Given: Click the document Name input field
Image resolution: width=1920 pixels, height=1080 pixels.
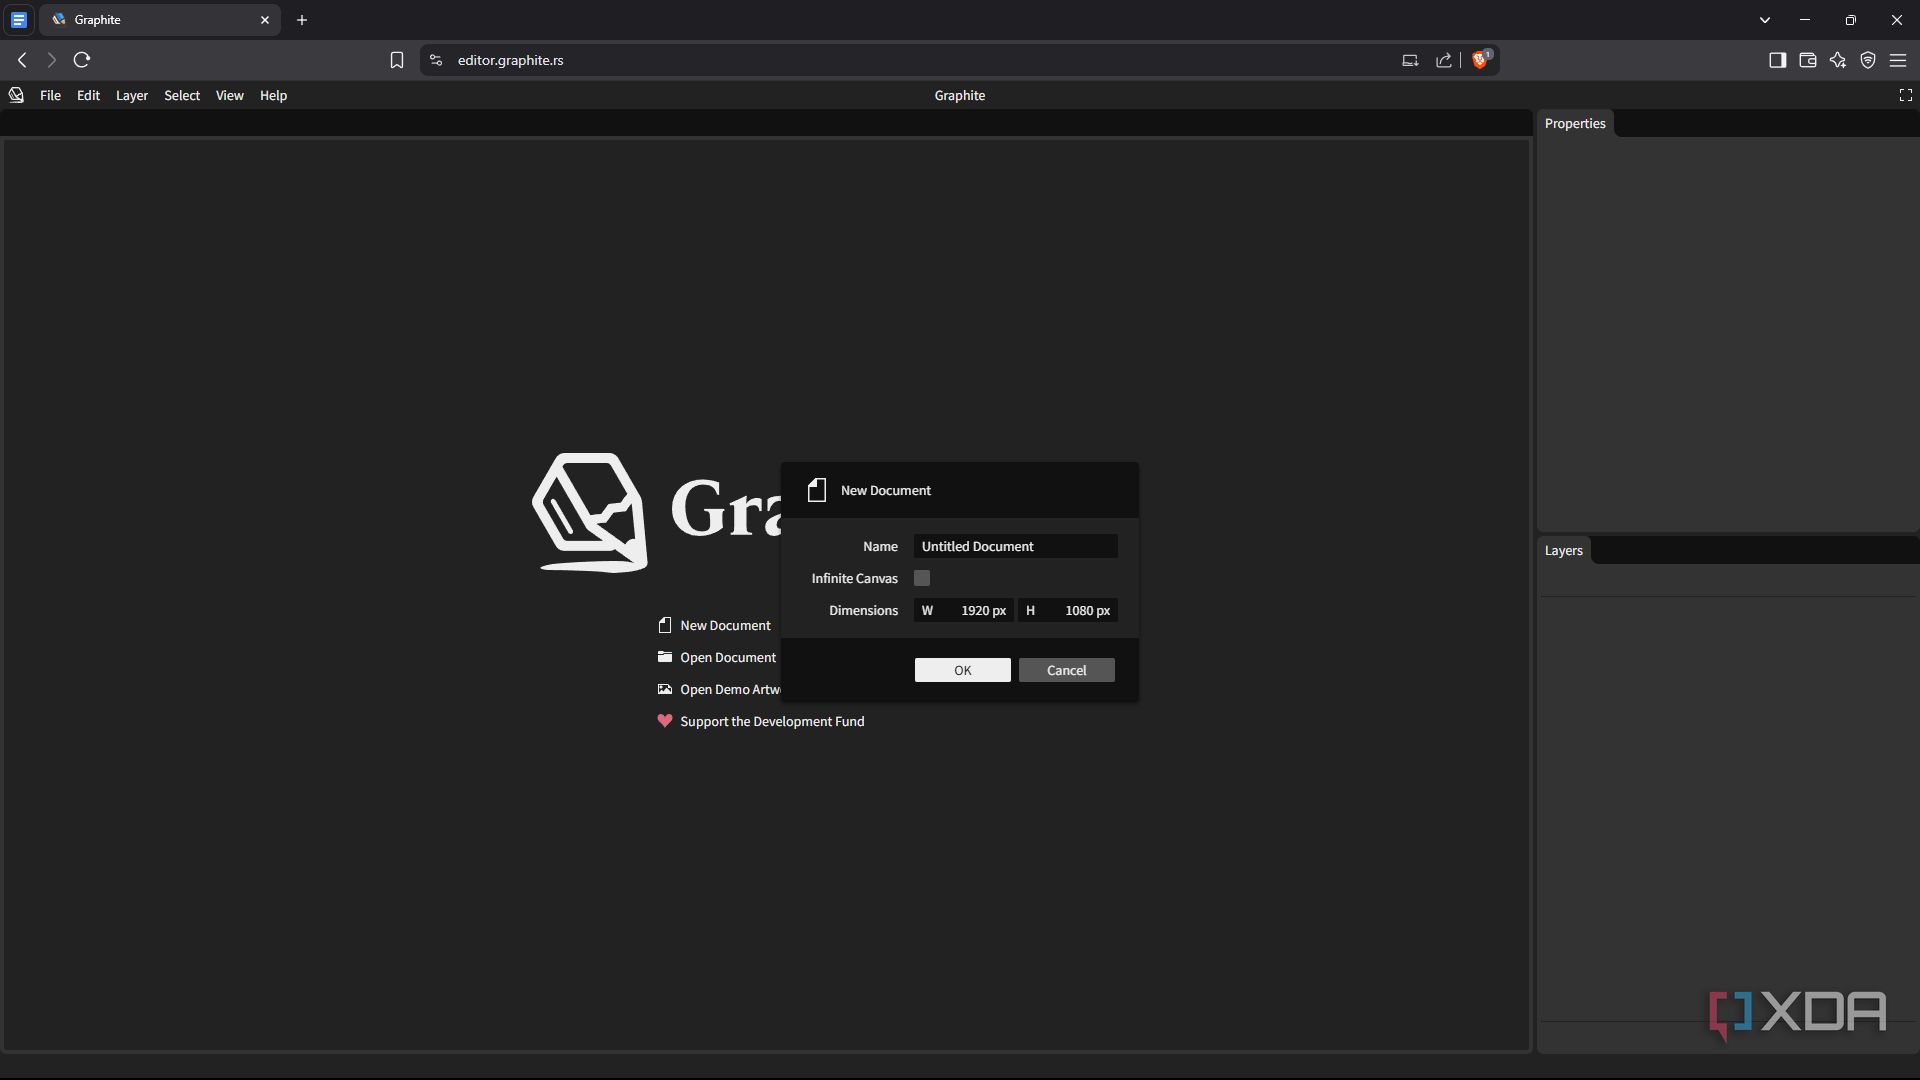Looking at the screenshot, I should 1015,546.
